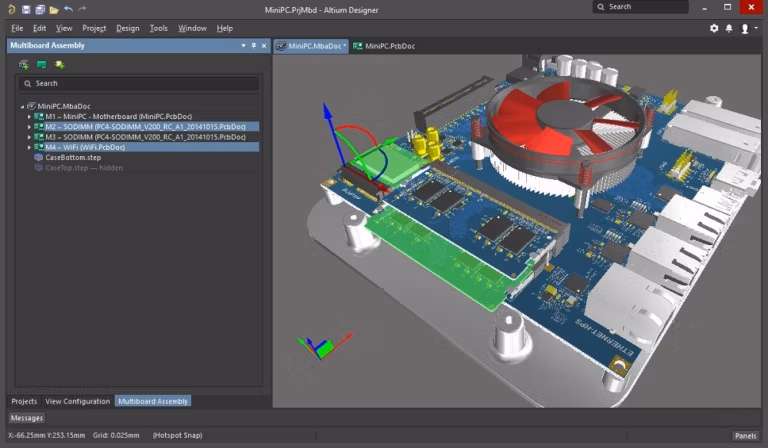
Task: Open the View menu
Action: pos(64,28)
